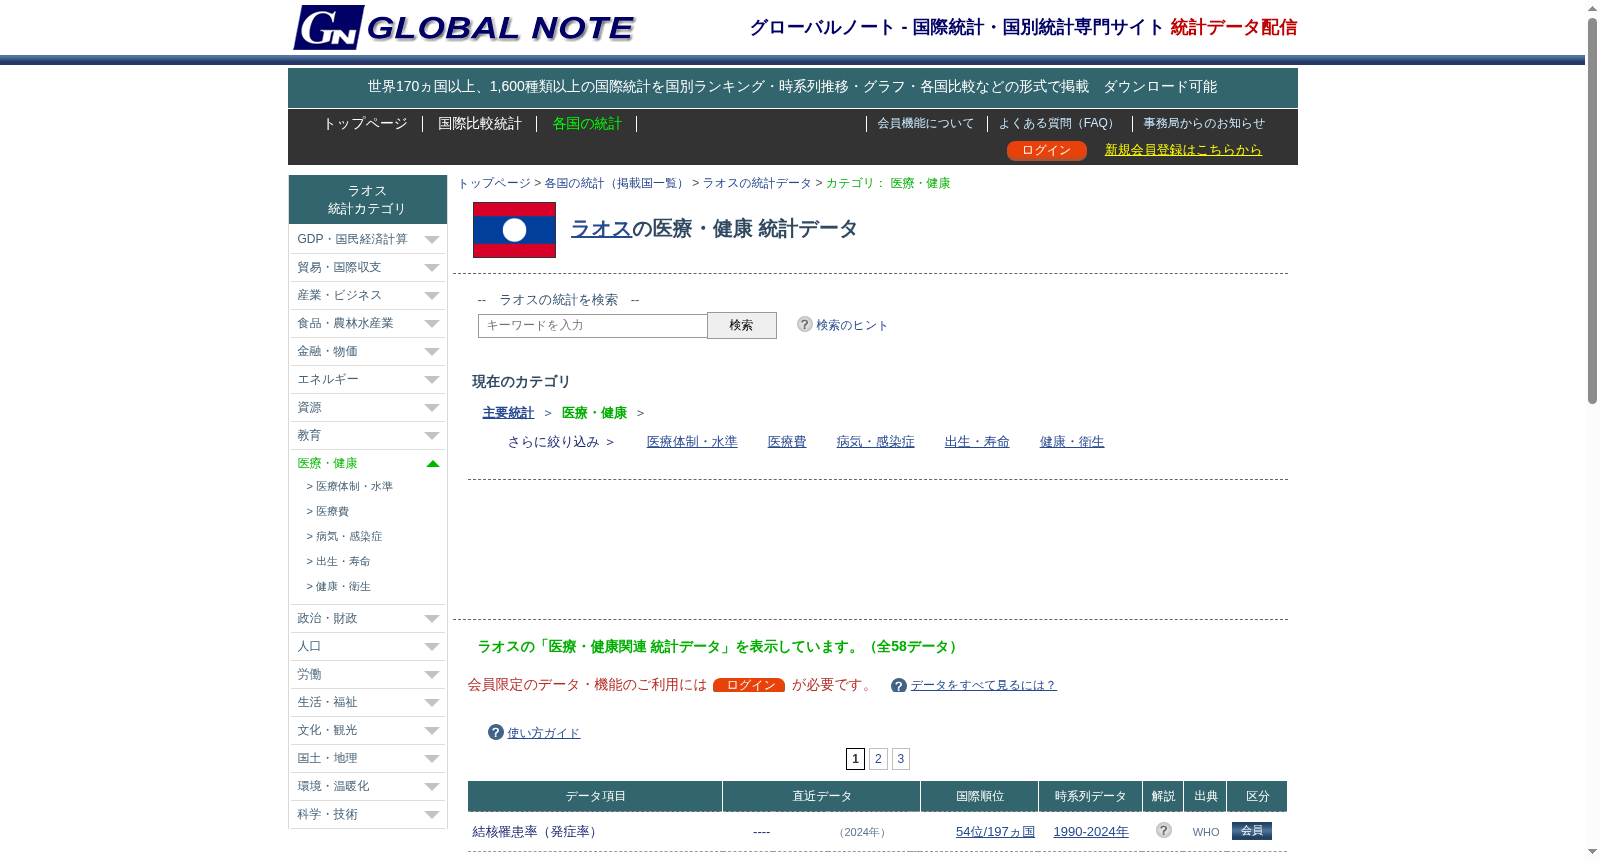Narrow down to 病気・感染症 link
Screen dimensions: 1600x861
(x=875, y=441)
